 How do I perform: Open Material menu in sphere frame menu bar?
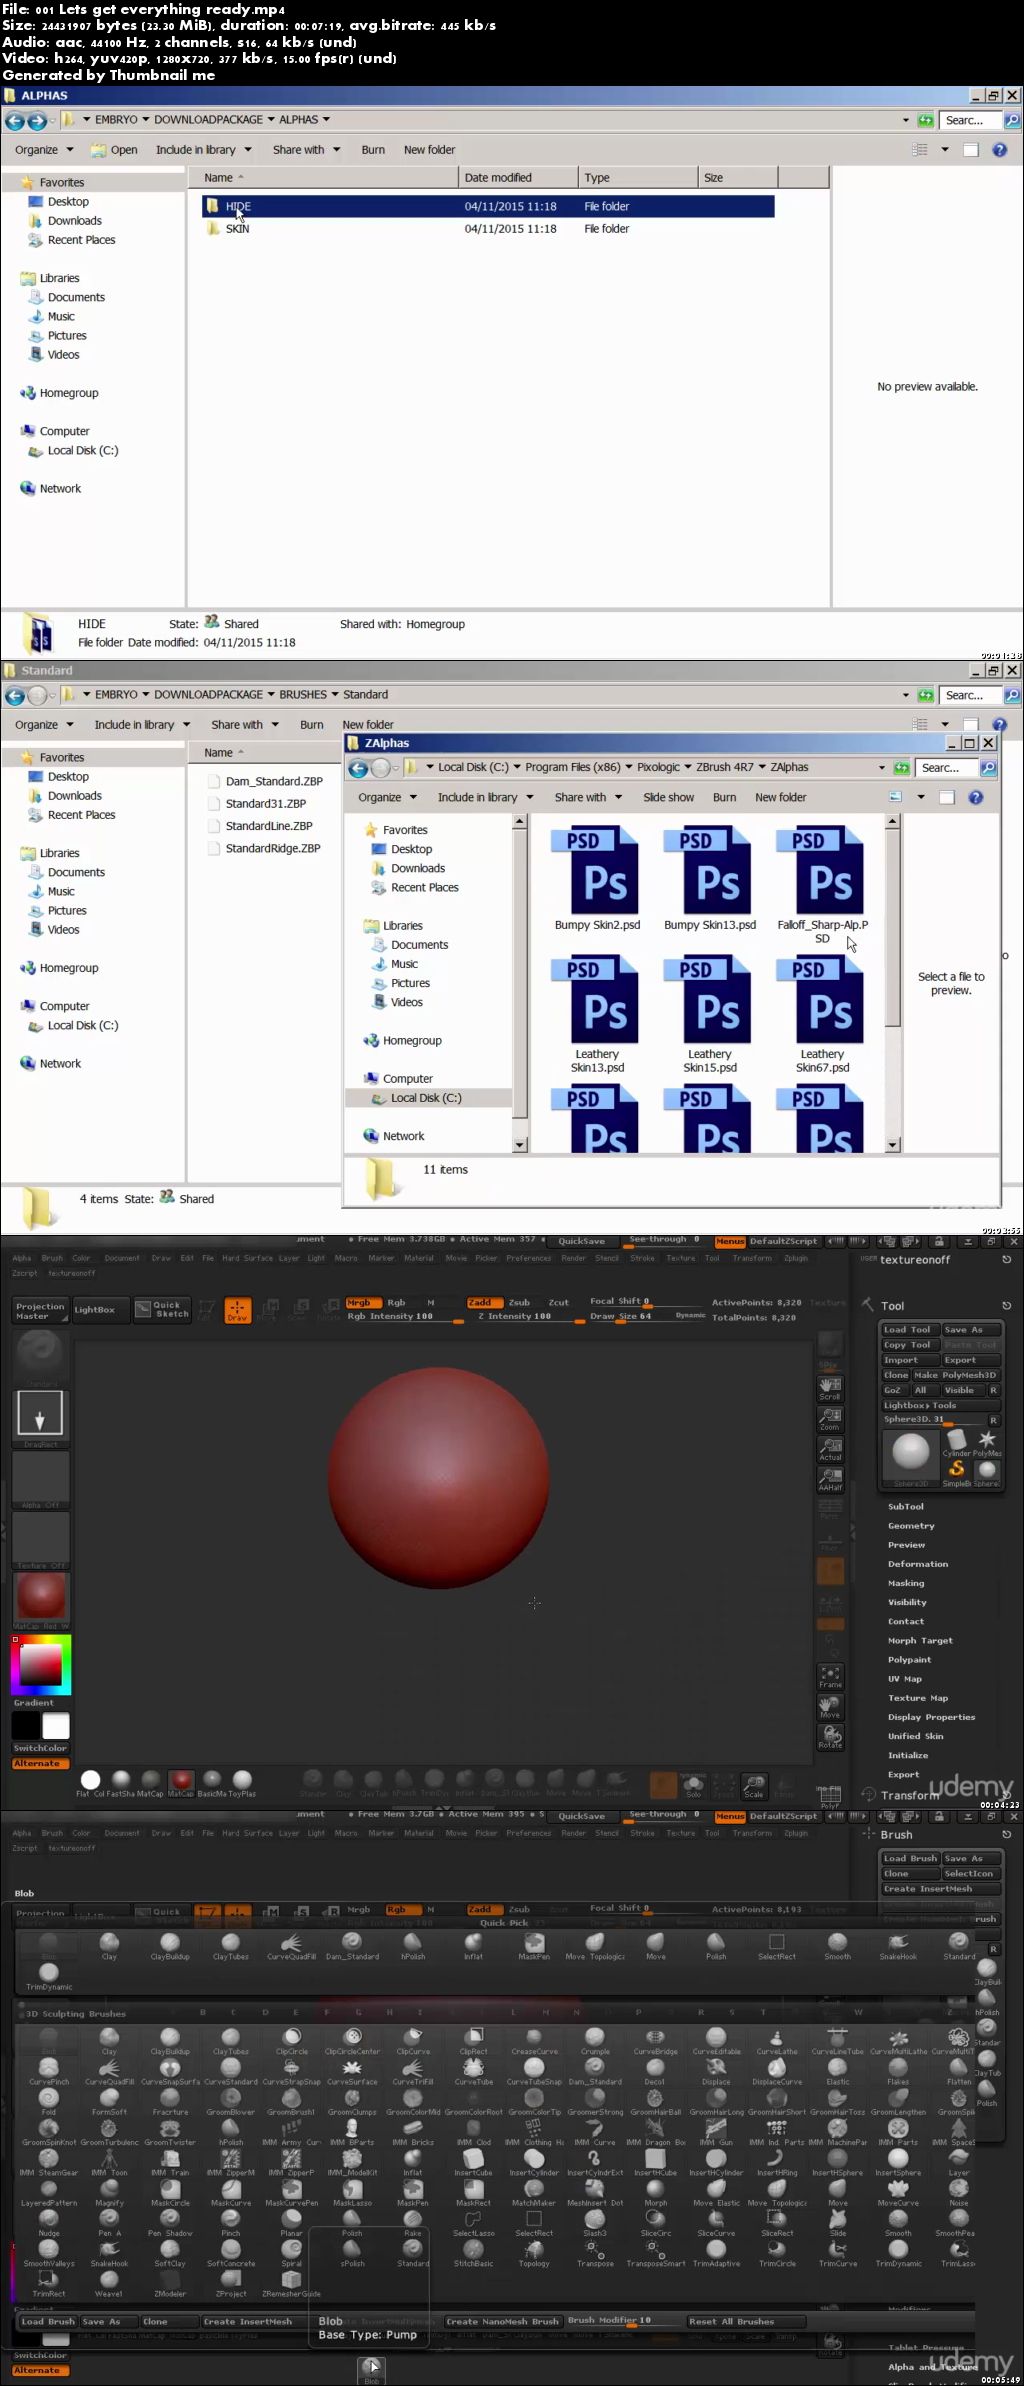tap(418, 1258)
